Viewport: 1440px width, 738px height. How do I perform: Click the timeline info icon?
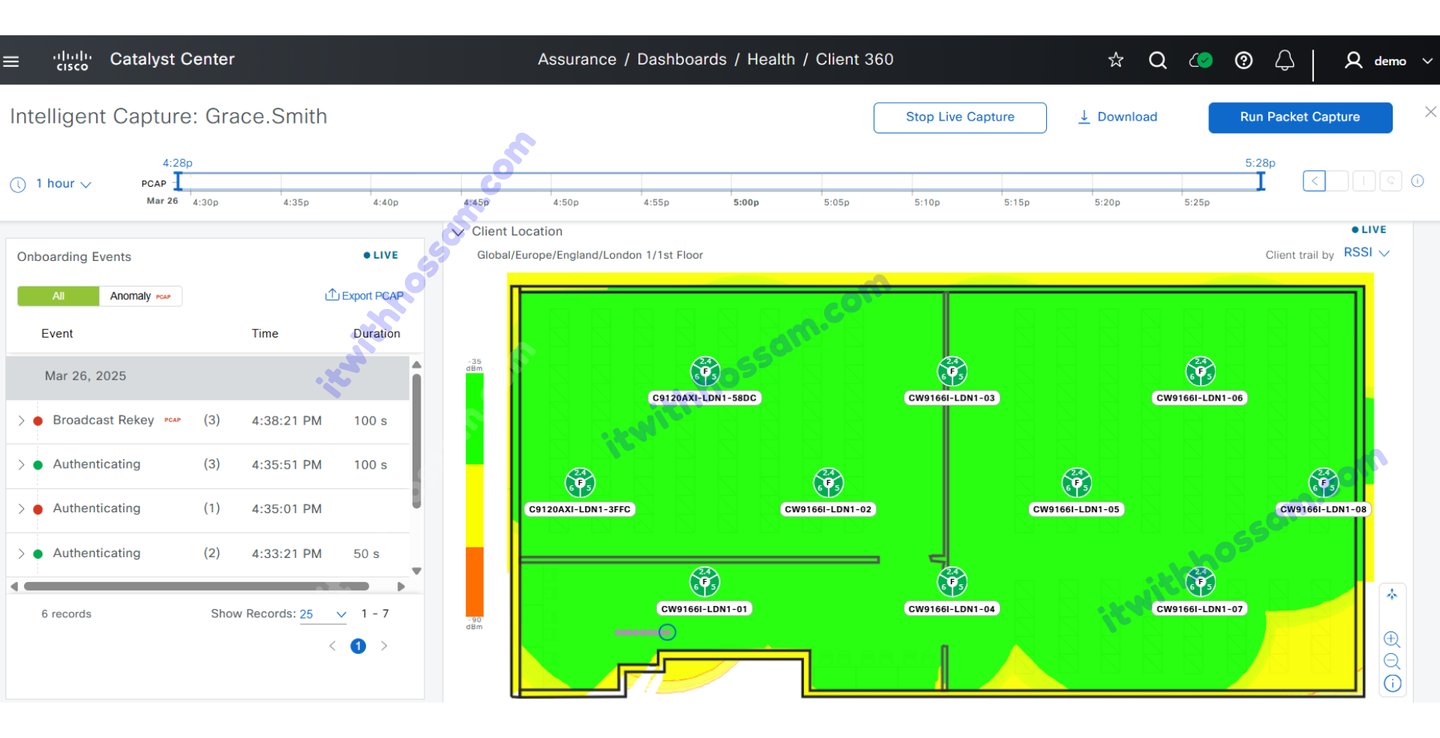pyautogui.click(x=1417, y=181)
